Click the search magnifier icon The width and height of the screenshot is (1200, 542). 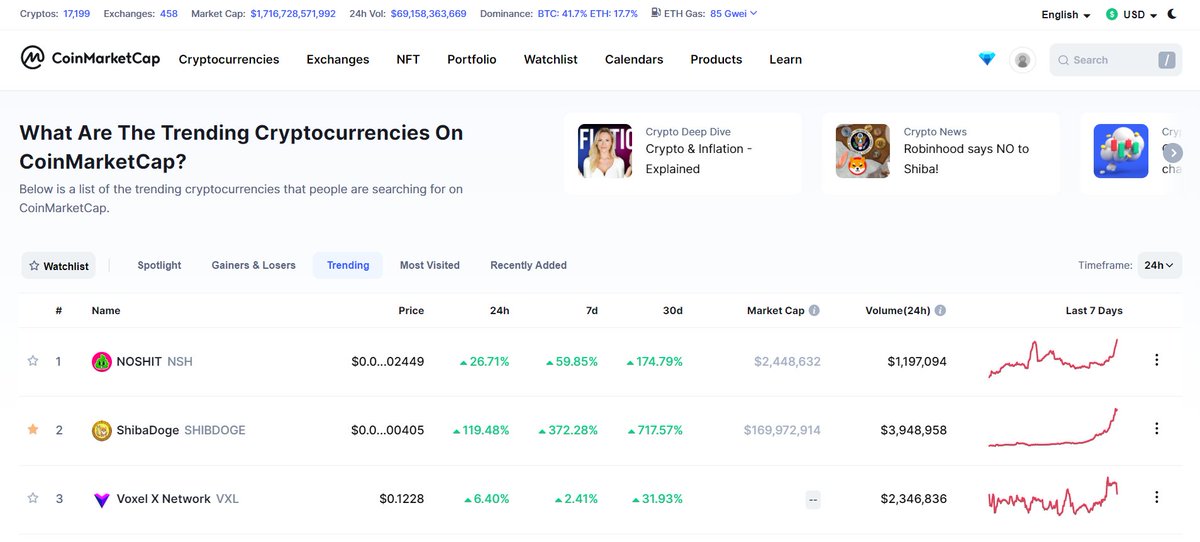point(1064,60)
